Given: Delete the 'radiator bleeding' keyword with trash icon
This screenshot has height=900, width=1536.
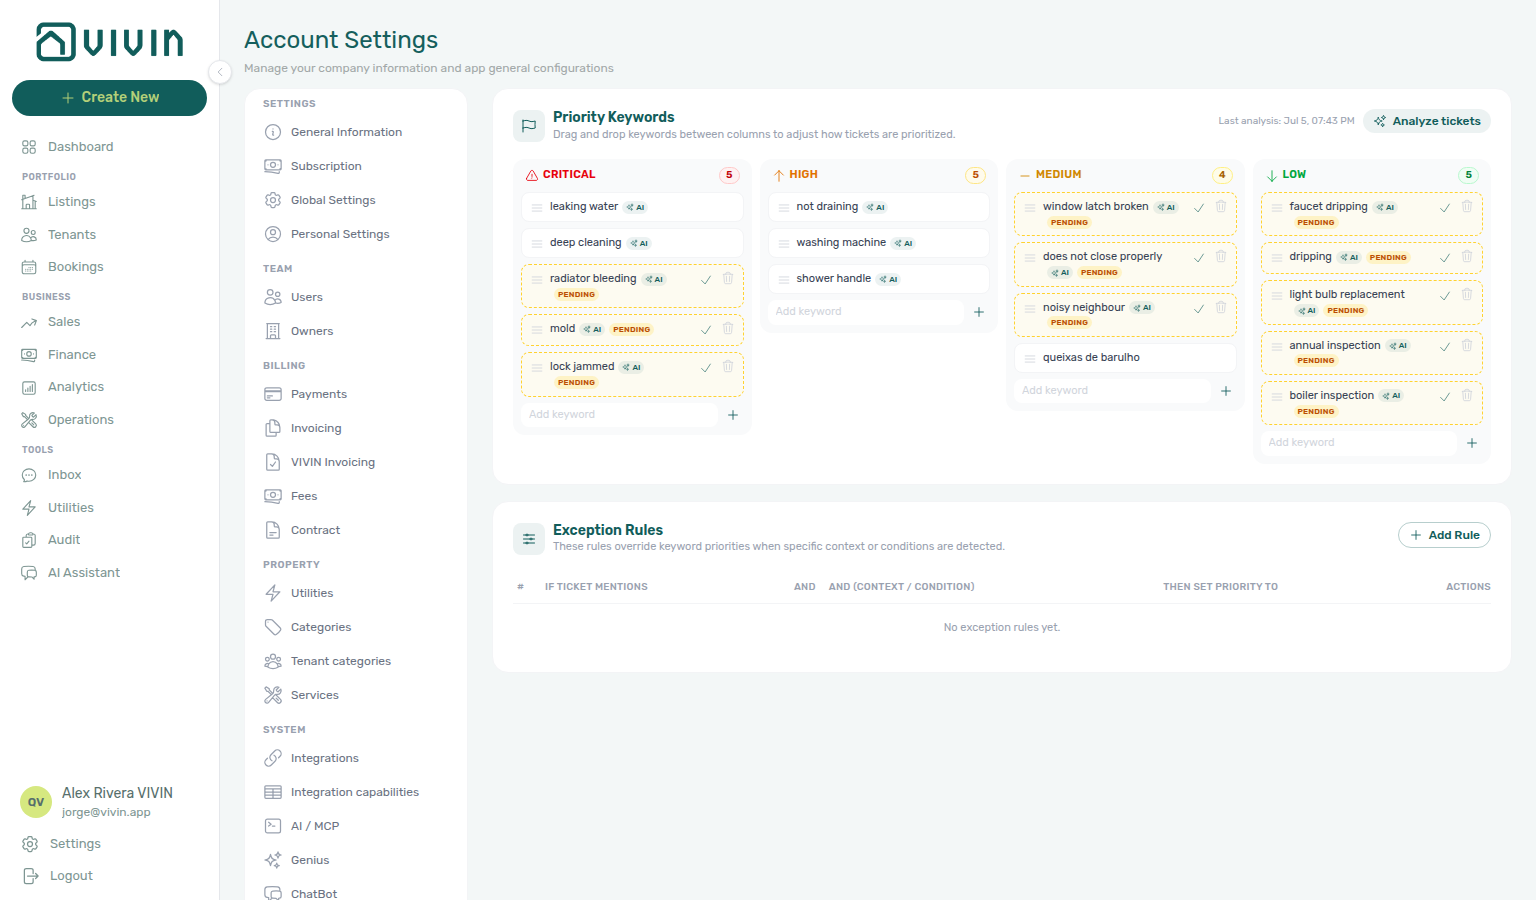Looking at the screenshot, I should tap(728, 279).
